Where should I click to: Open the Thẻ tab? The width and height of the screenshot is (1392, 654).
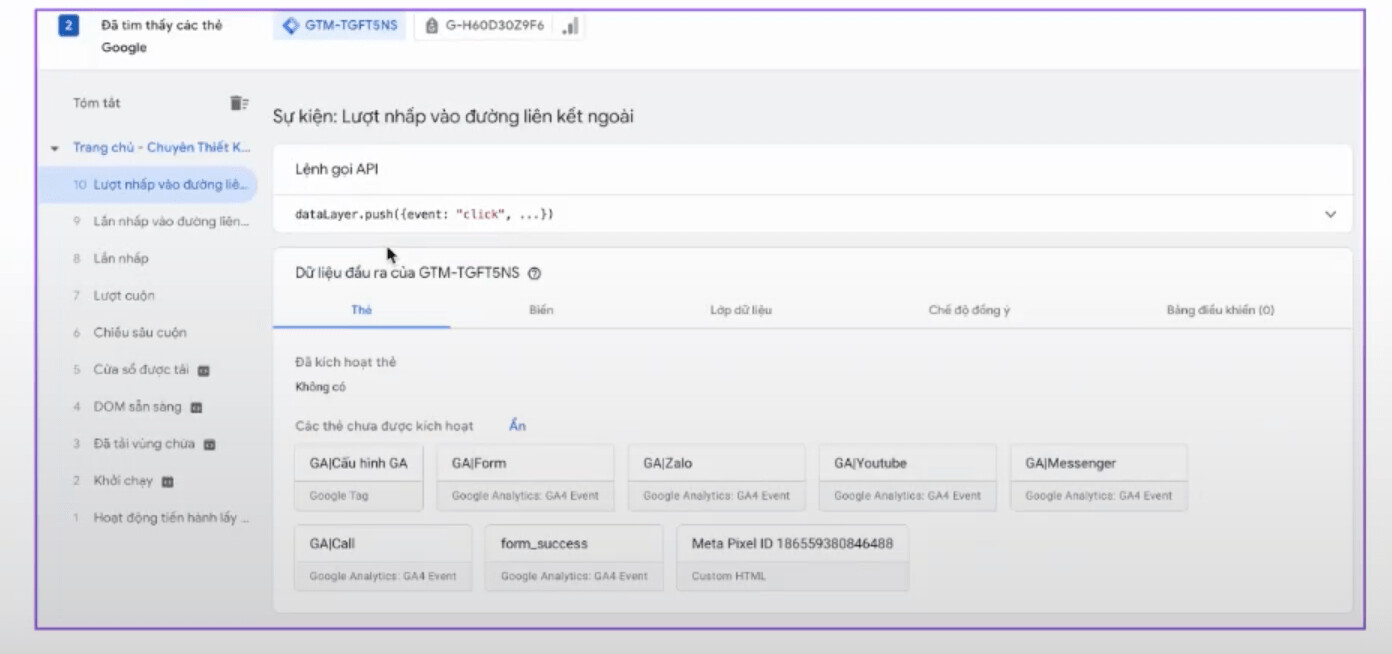click(361, 310)
